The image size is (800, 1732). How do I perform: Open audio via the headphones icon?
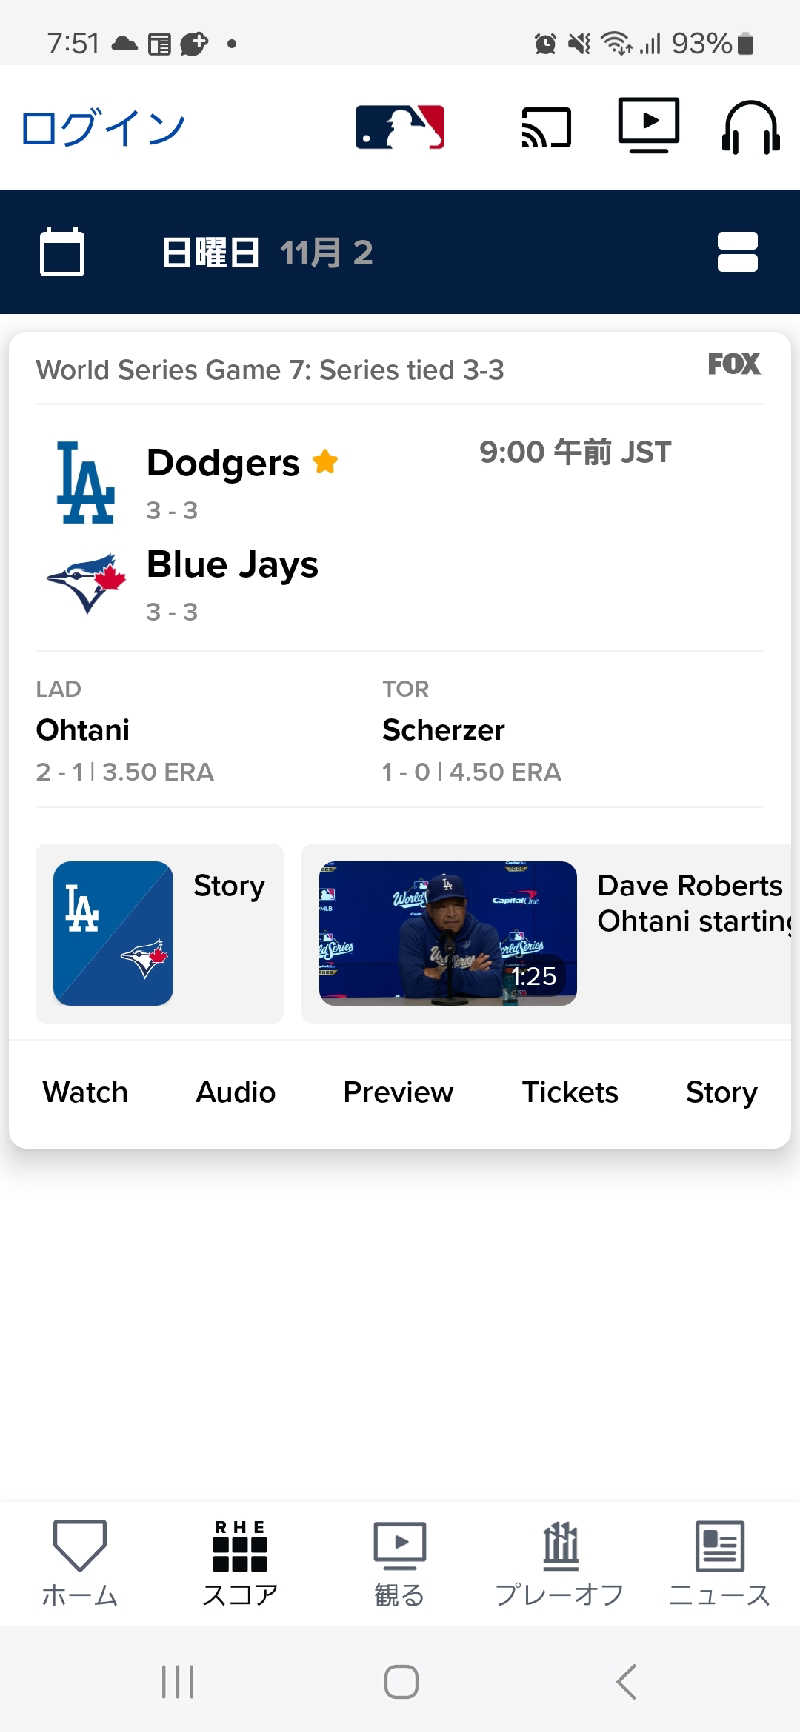750,127
